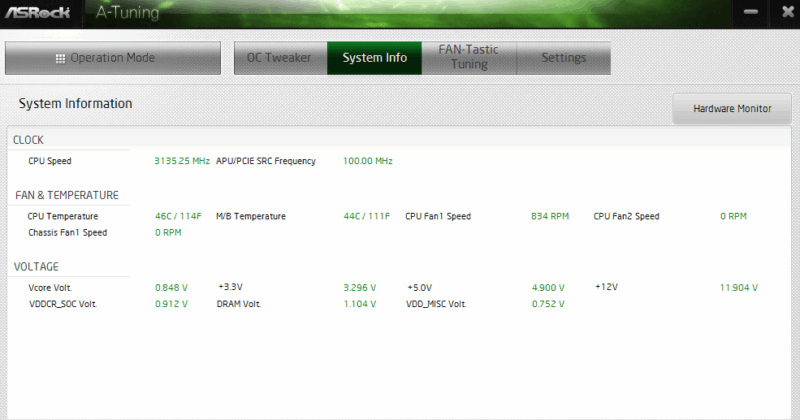This screenshot has height=420, width=800.
Task: Select the CPU Fan2 Speed label
Action: (x=626, y=216)
